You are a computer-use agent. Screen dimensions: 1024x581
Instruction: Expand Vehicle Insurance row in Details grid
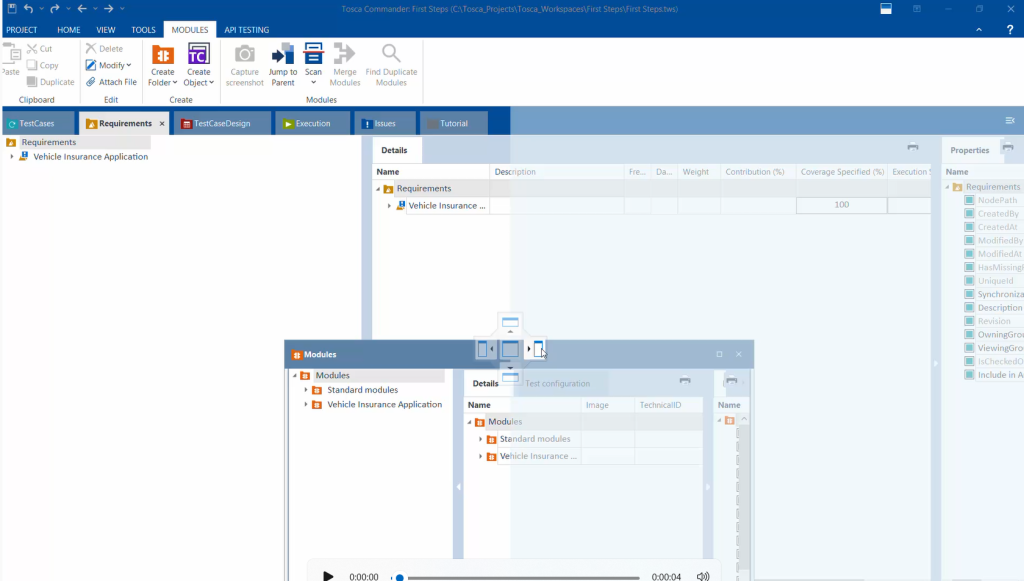(389, 206)
